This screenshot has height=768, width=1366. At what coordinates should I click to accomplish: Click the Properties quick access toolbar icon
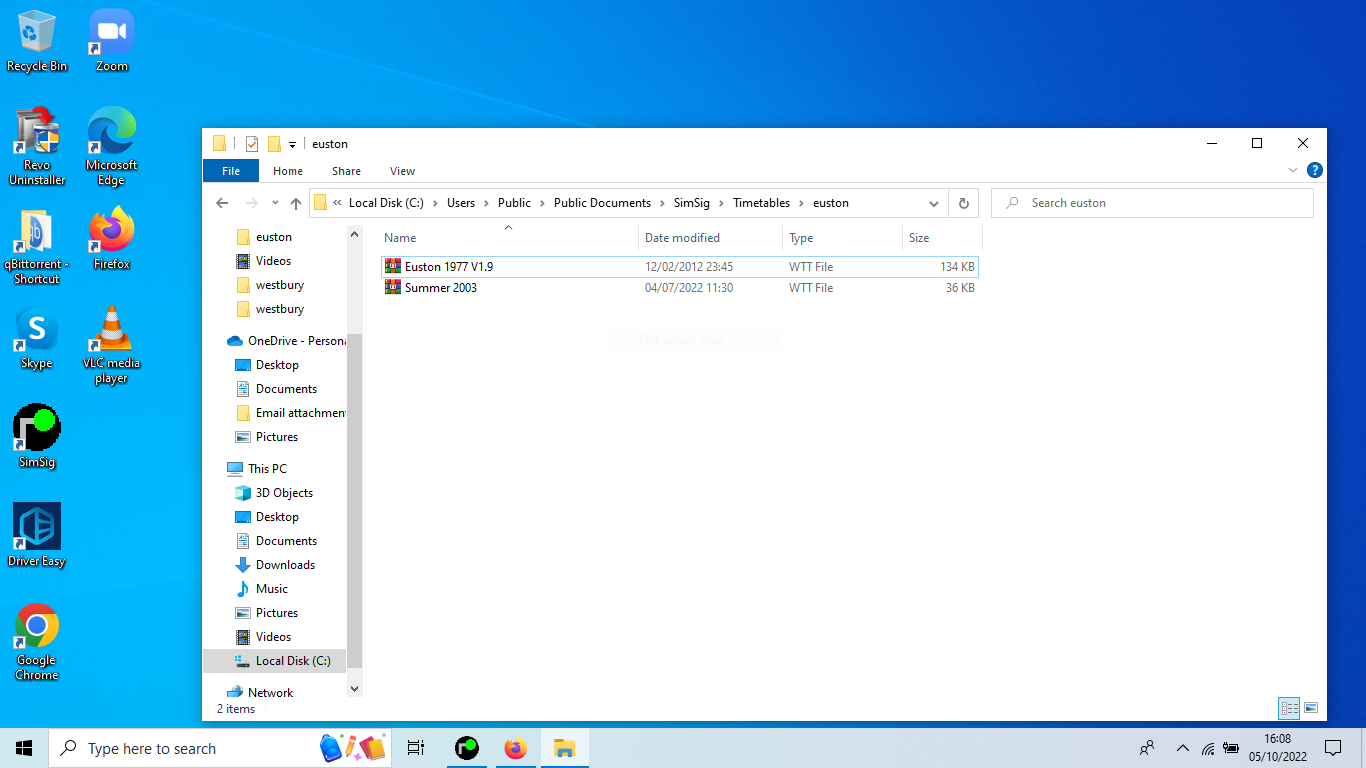[x=252, y=144]
